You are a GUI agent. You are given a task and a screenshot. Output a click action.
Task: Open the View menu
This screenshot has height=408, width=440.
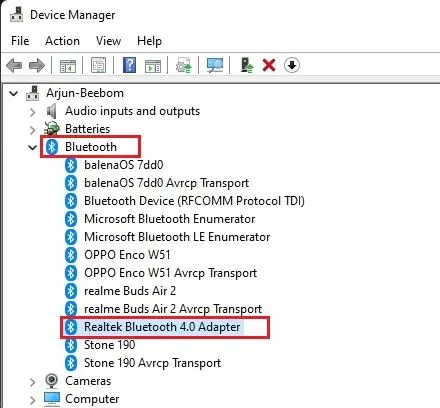(108, 41)
